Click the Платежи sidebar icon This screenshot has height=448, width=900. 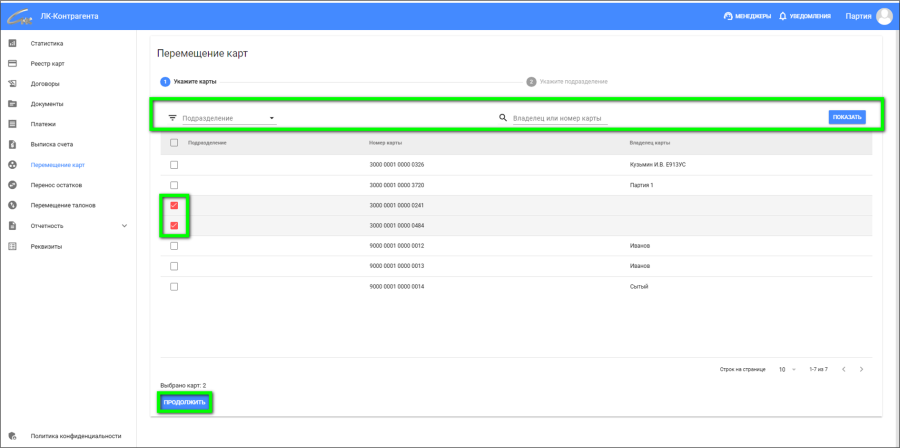tap(12, 124)
